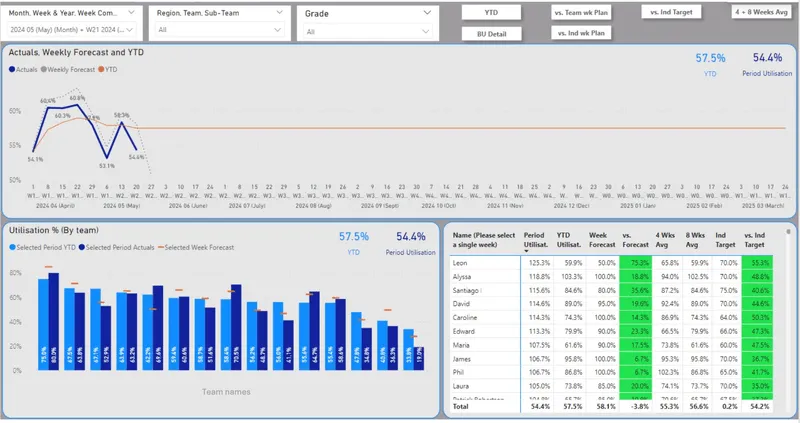The height and width of the screenshot is (423, 800).
Task: Click the BU Detail button
Action: click(491, 34)
